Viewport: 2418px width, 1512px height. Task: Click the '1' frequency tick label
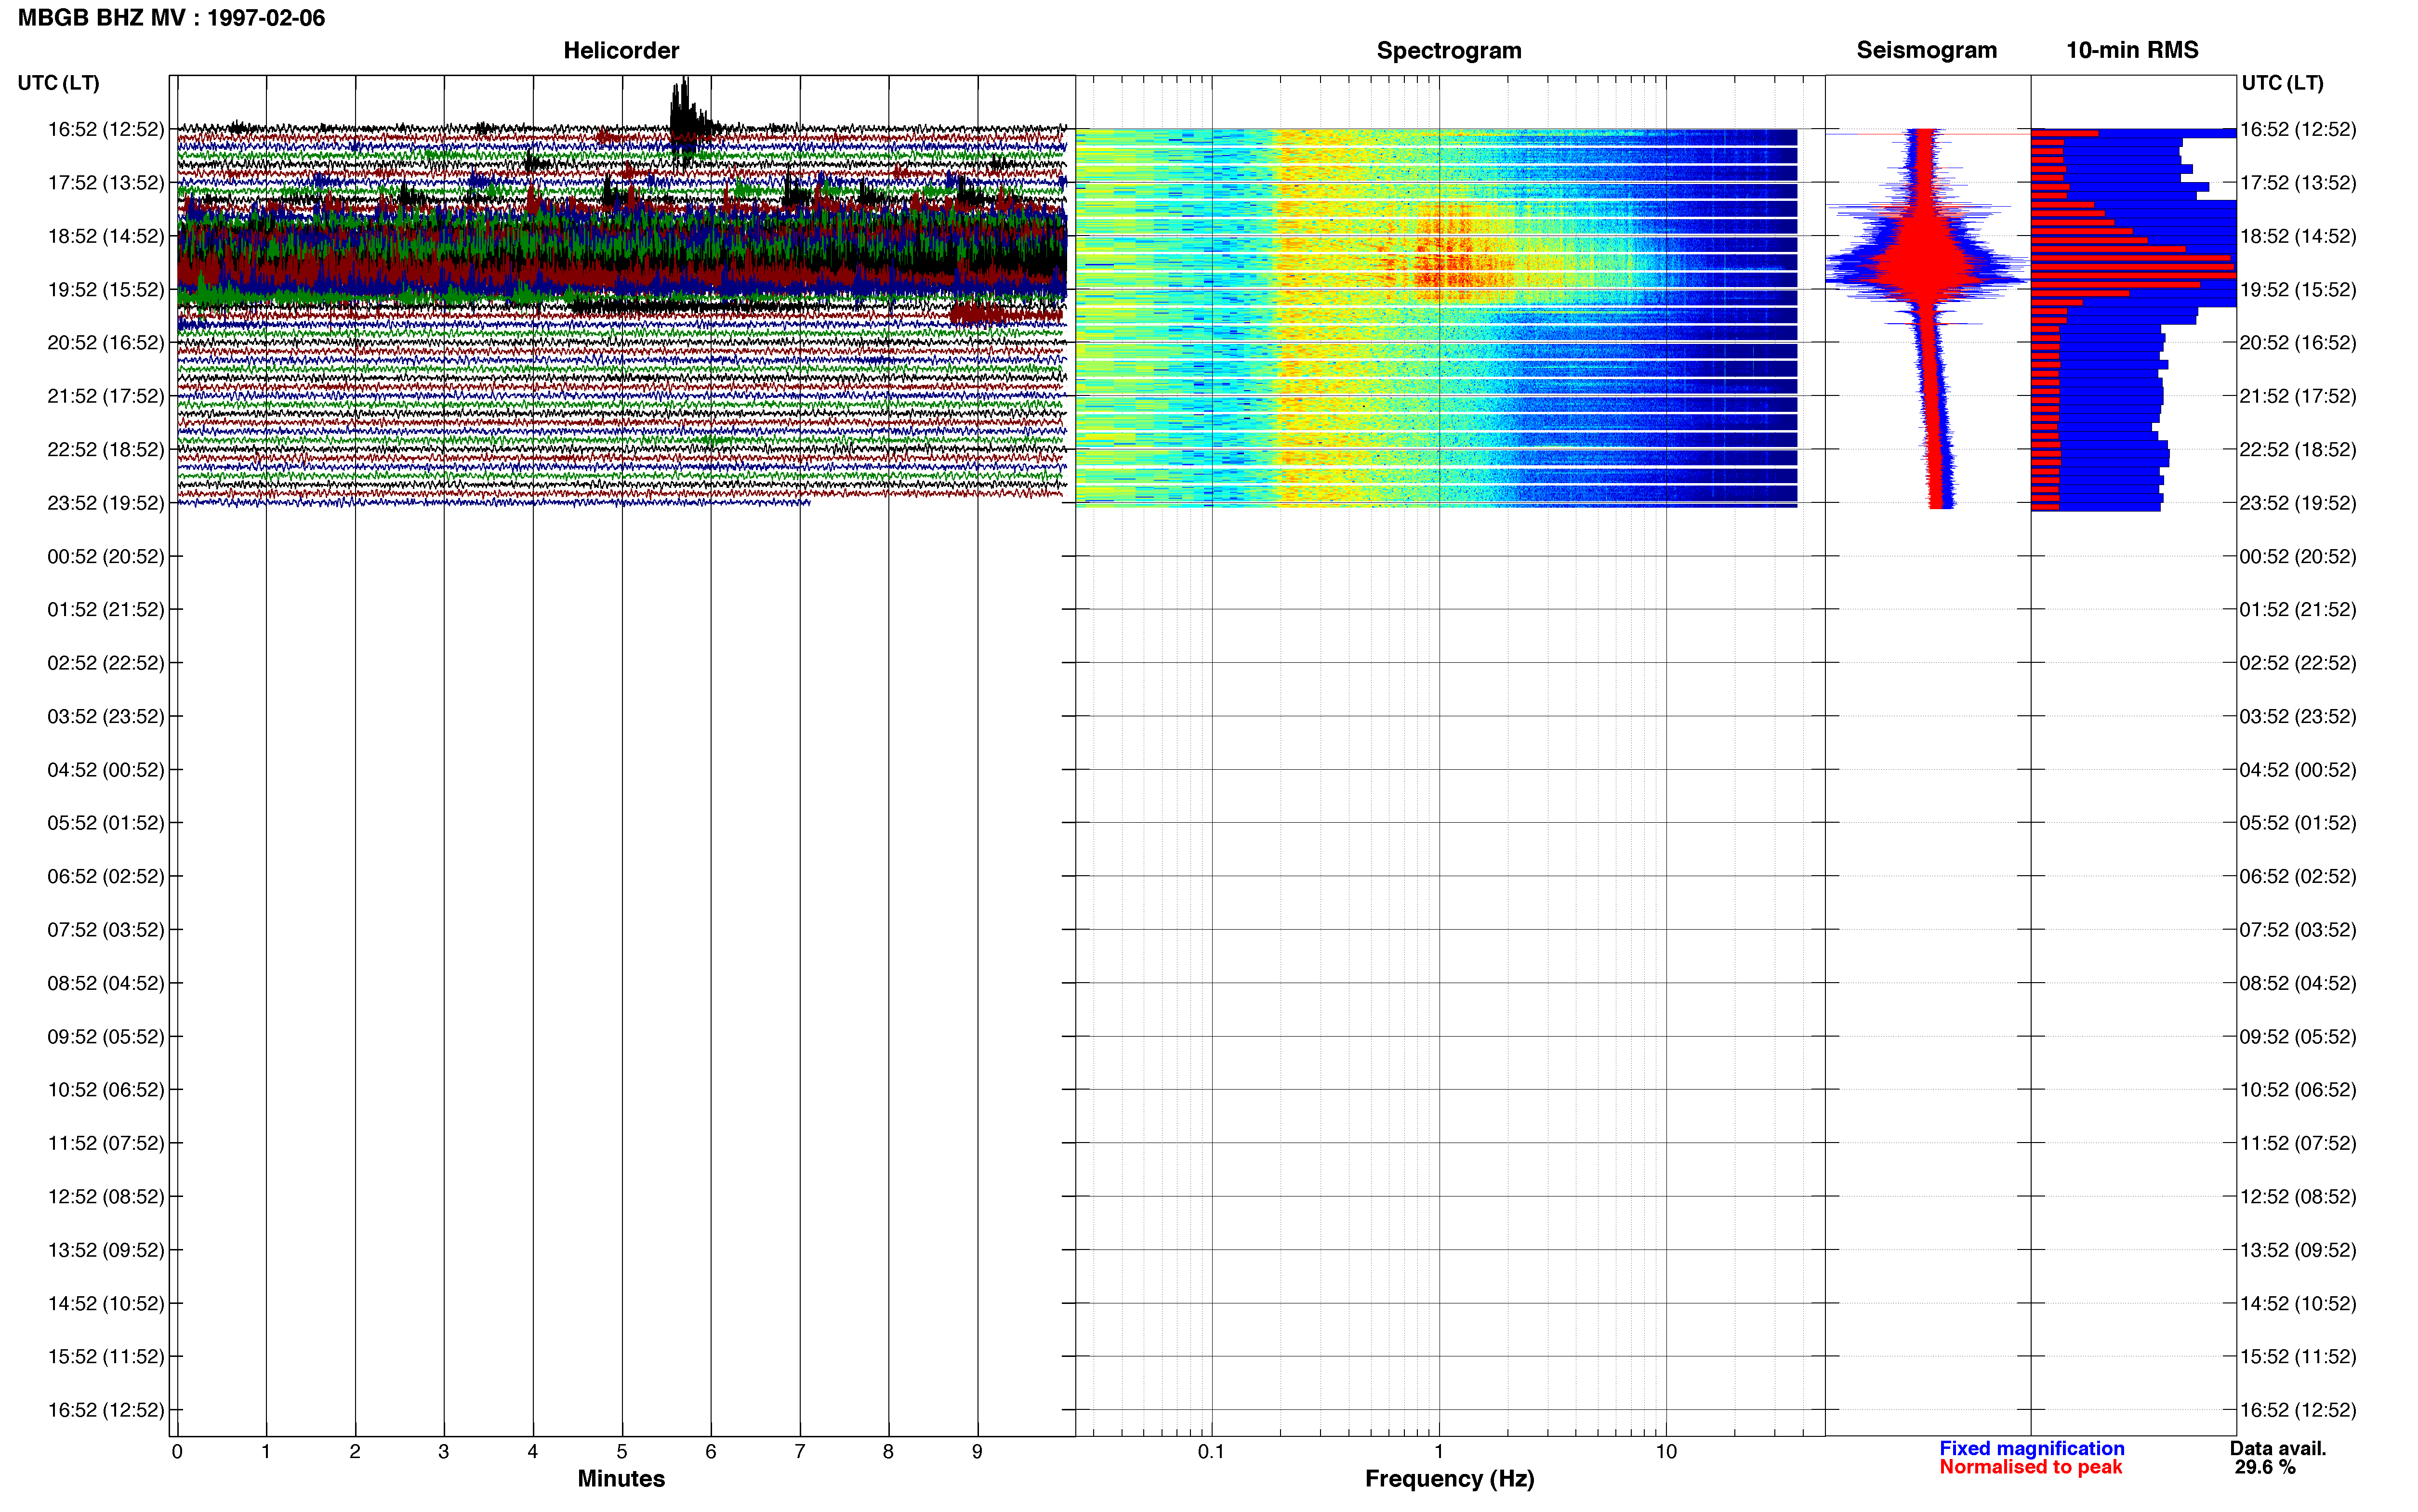[1439, 1451]
